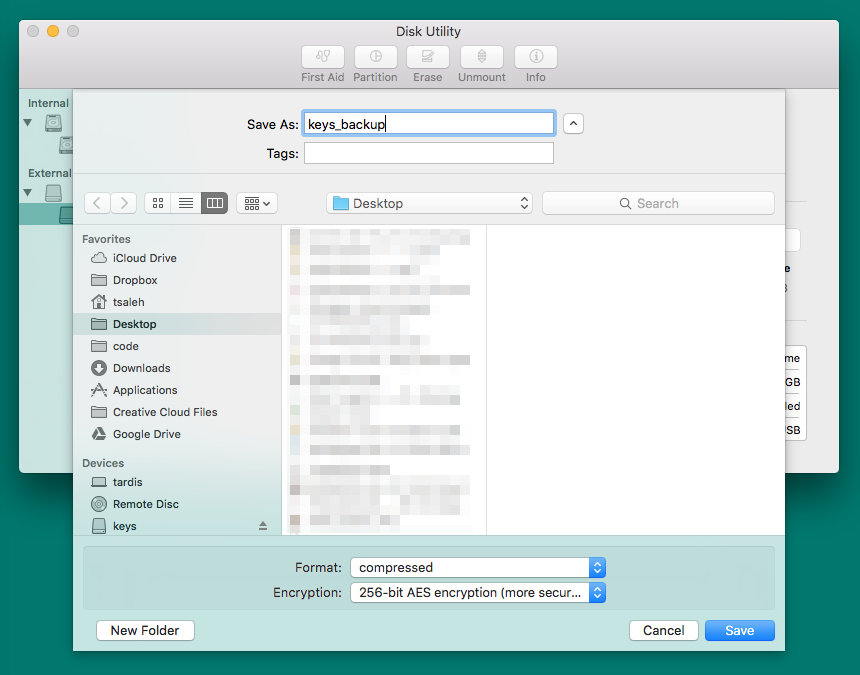Open the Desktop location popup

point(429,203)
